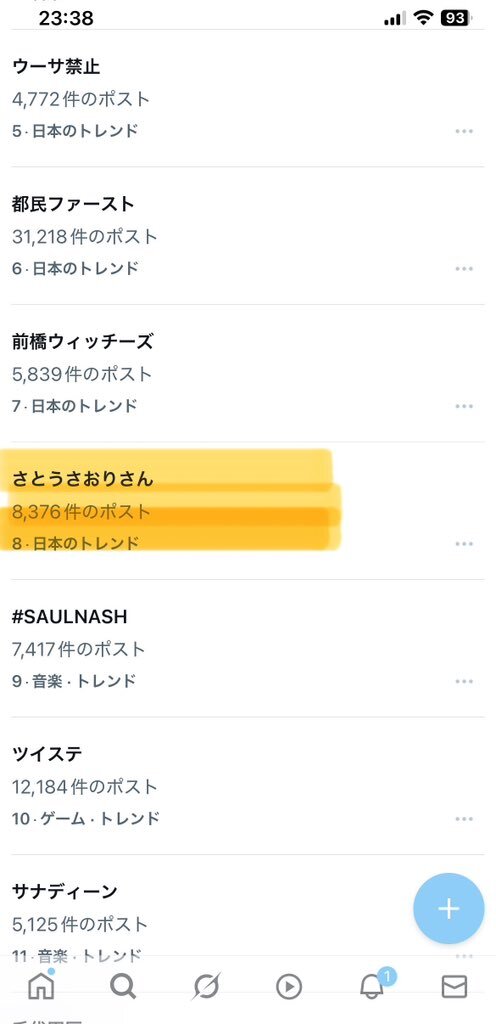The image size is (496, 1024).
Task: Open the Grok slash icon
Action: 206,986
